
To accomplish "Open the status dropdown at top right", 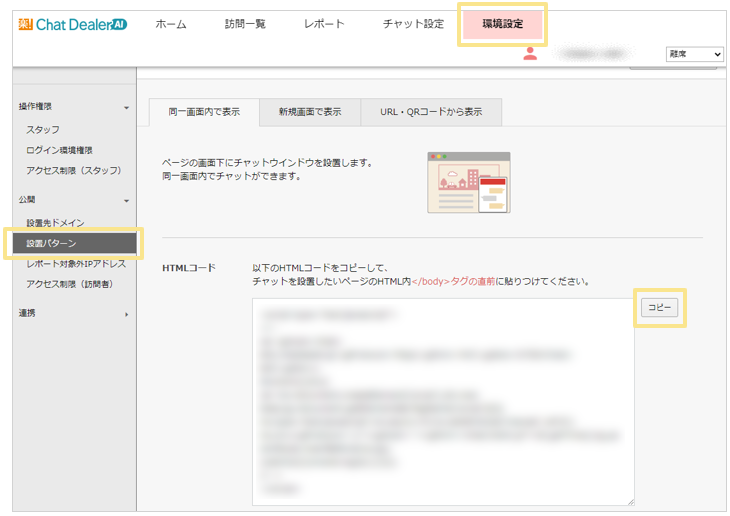I will point(694,55).
